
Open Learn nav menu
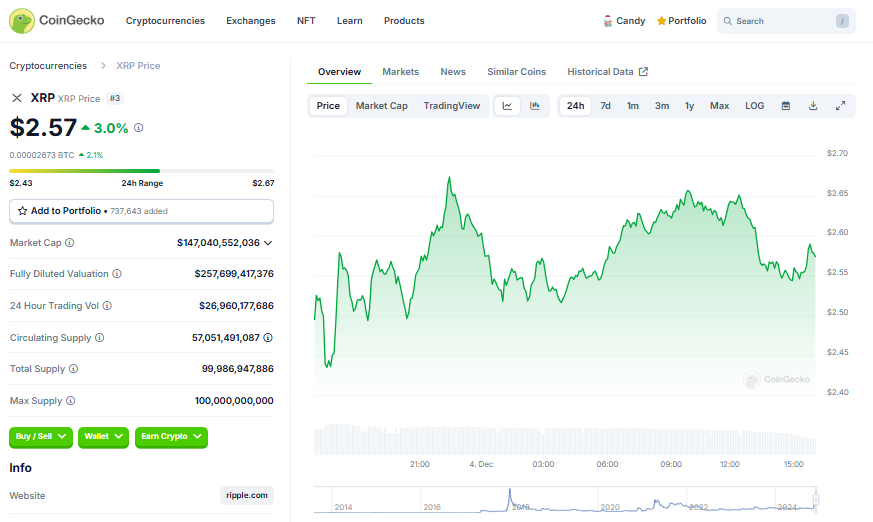click(x=350, y=21)
